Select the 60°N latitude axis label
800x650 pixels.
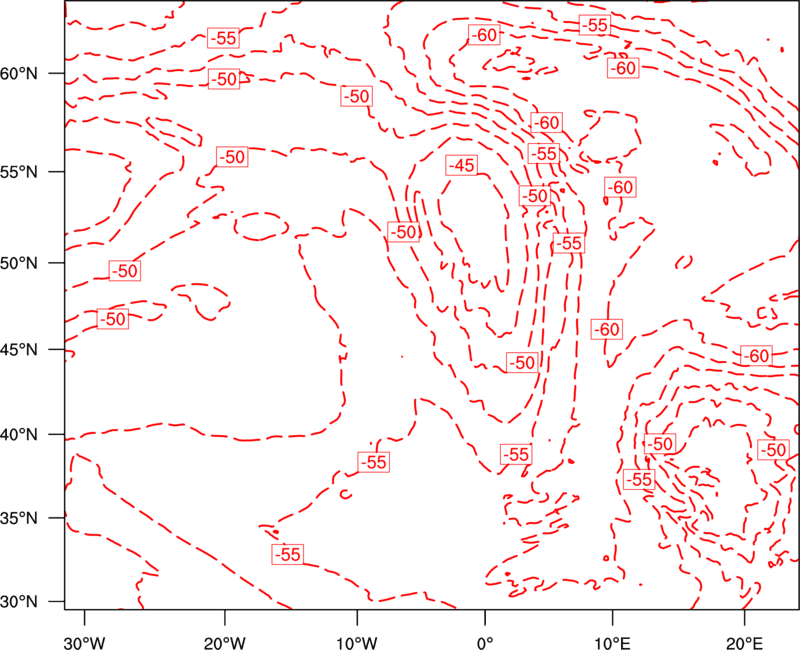point(19,73)
